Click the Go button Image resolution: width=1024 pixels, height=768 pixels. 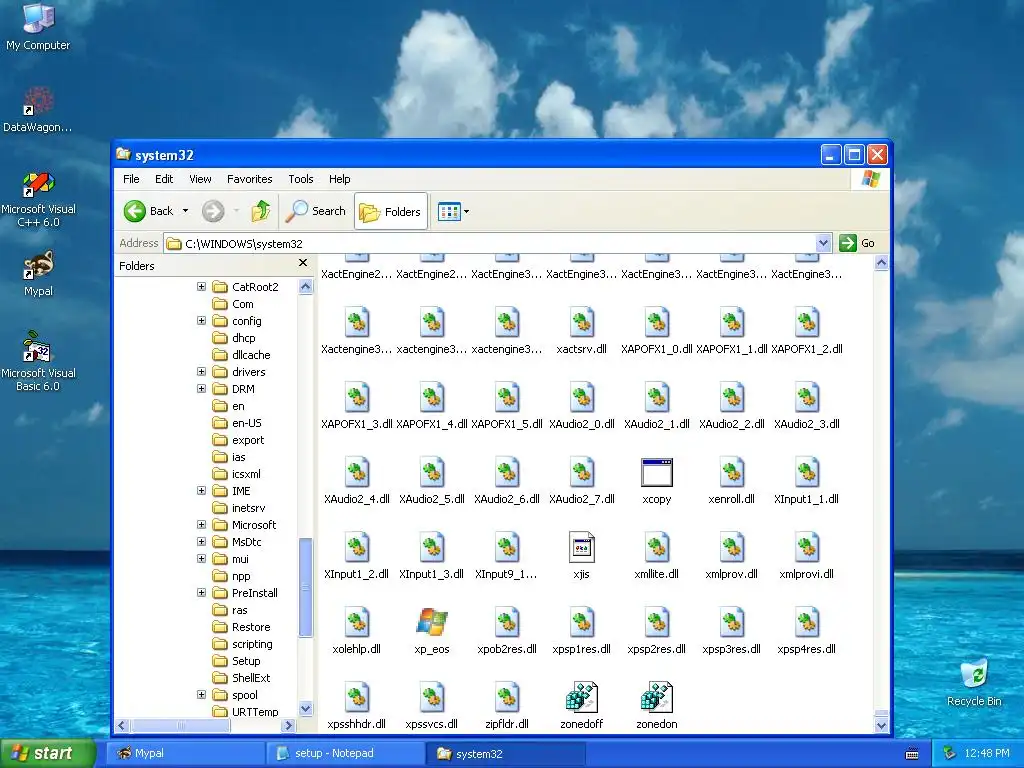(x=857, y=243)
